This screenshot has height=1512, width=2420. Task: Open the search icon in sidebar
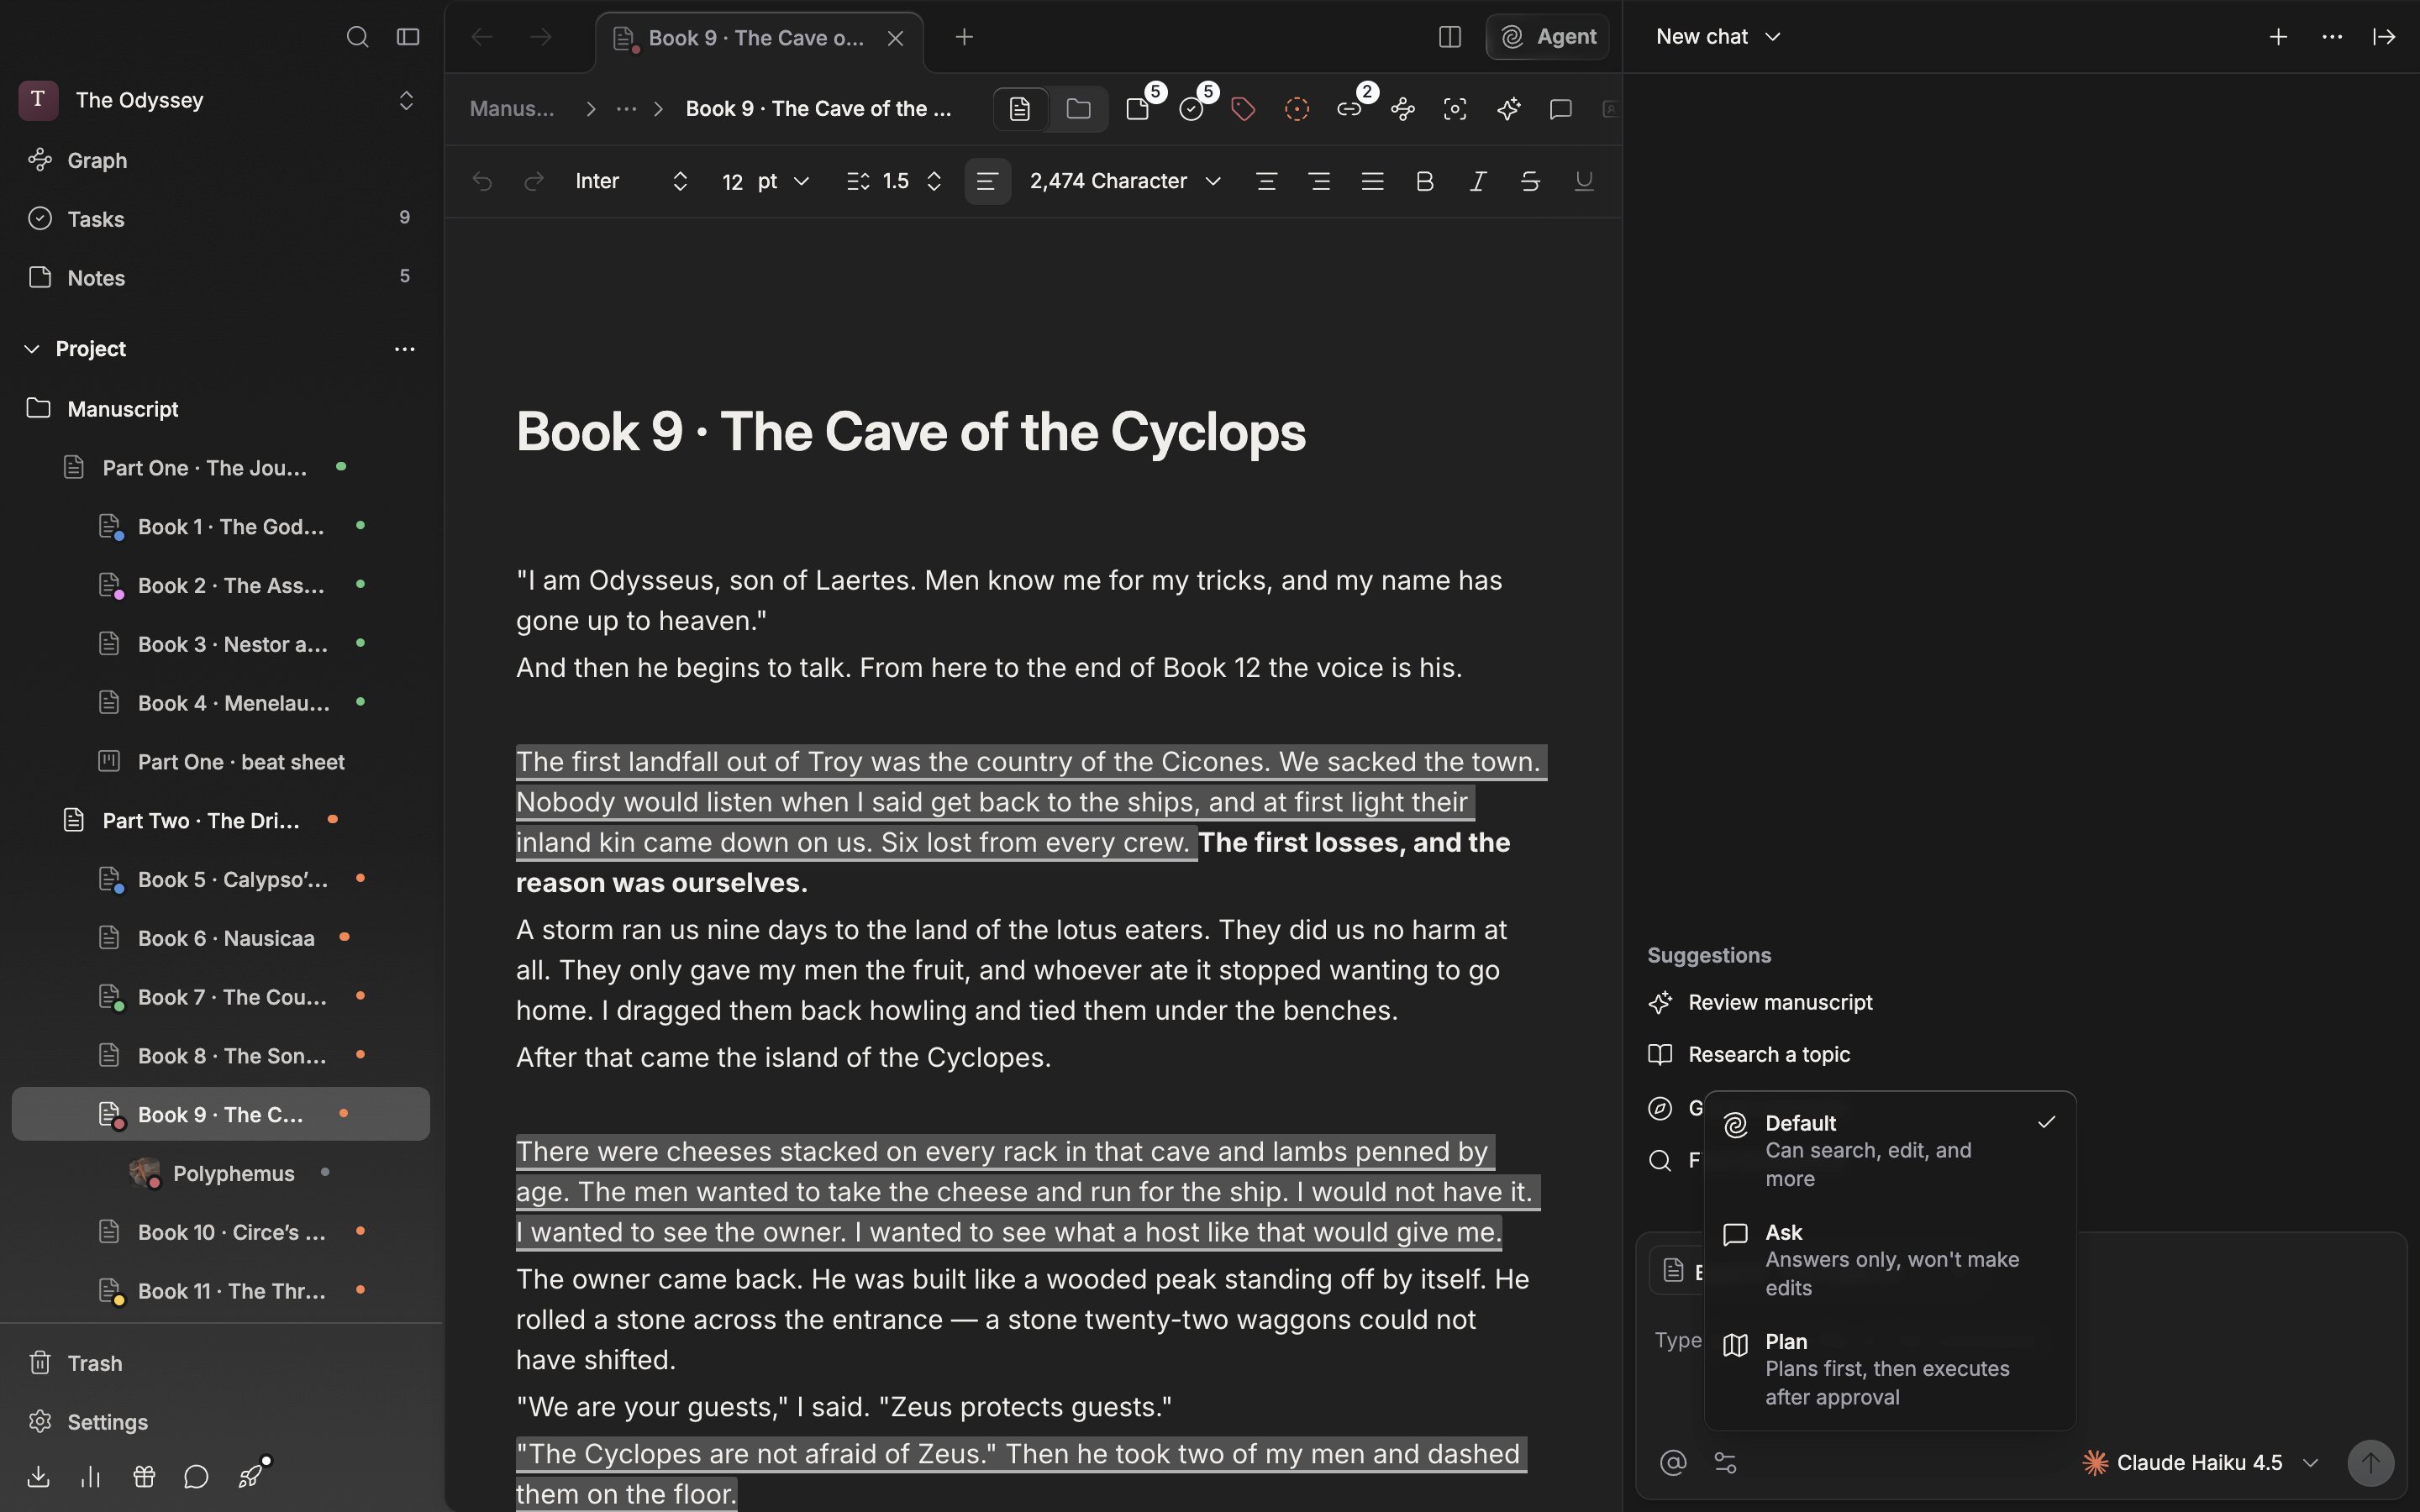357,37
